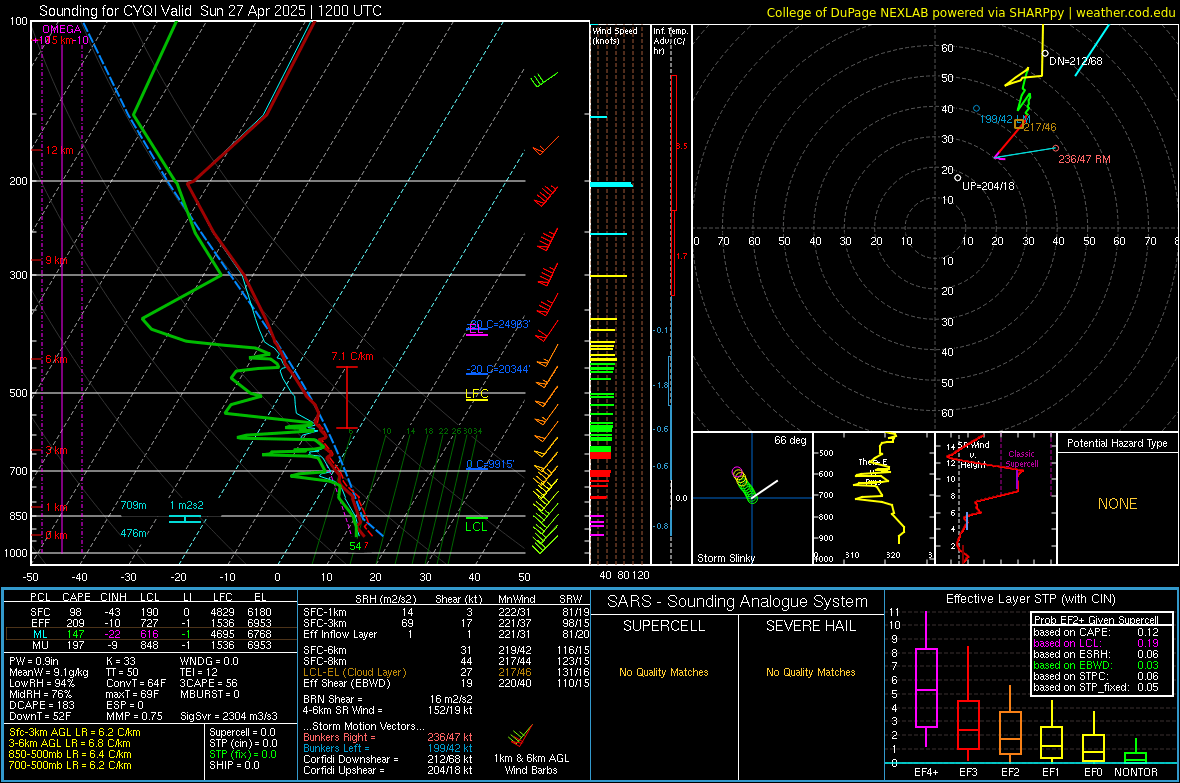1180x783 pixels.
Task: Click the 'NONE' hazard type value
Action: (1117, 504)
